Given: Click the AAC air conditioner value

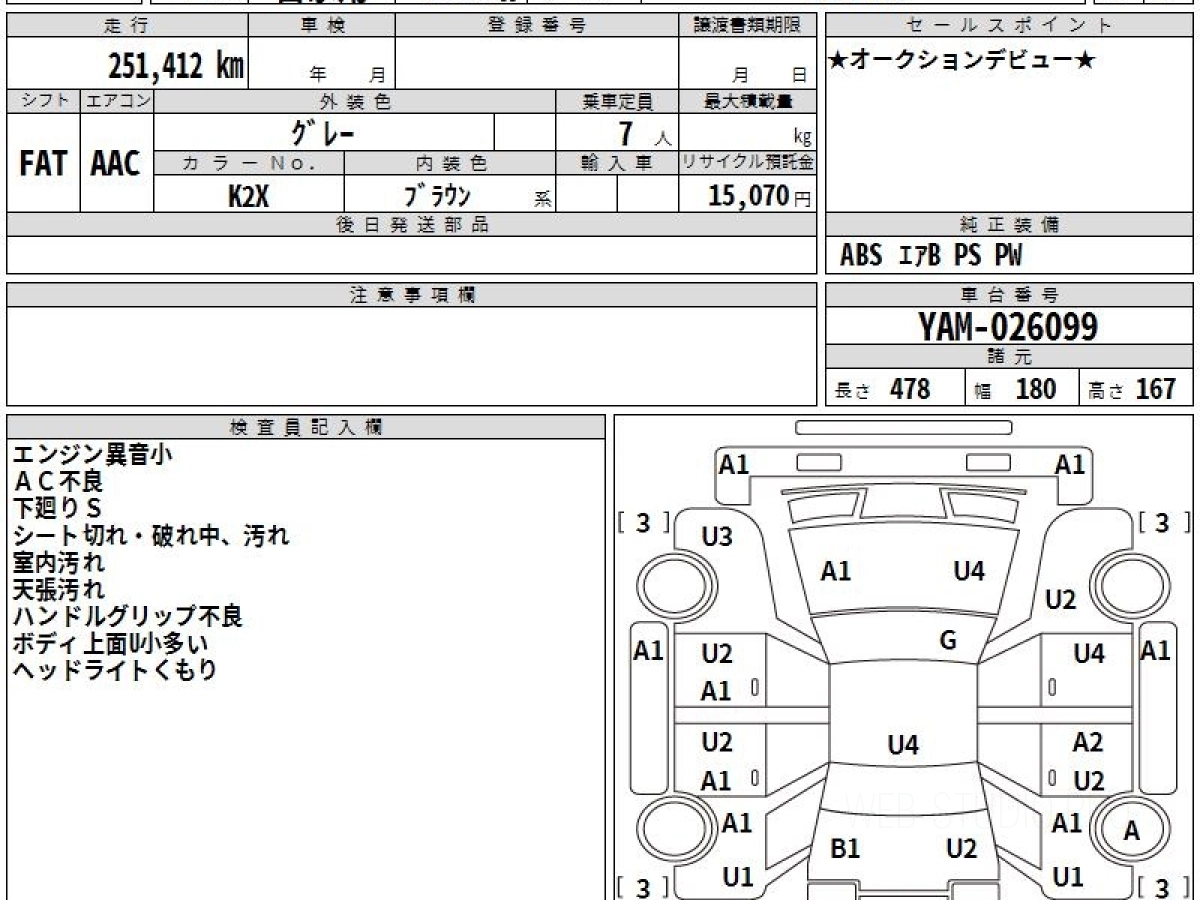Looking at the screenshot, I should (x=116, y=163).
